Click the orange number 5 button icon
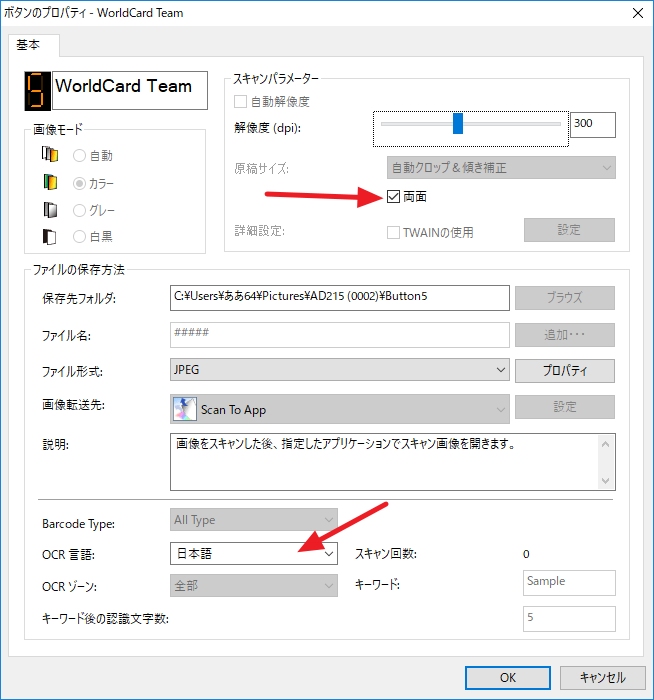 pos(35,90)
